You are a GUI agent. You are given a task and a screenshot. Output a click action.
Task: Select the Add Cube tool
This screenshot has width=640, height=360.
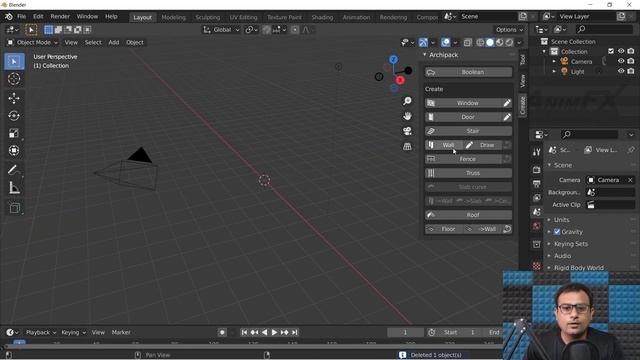tap(14, 208)
